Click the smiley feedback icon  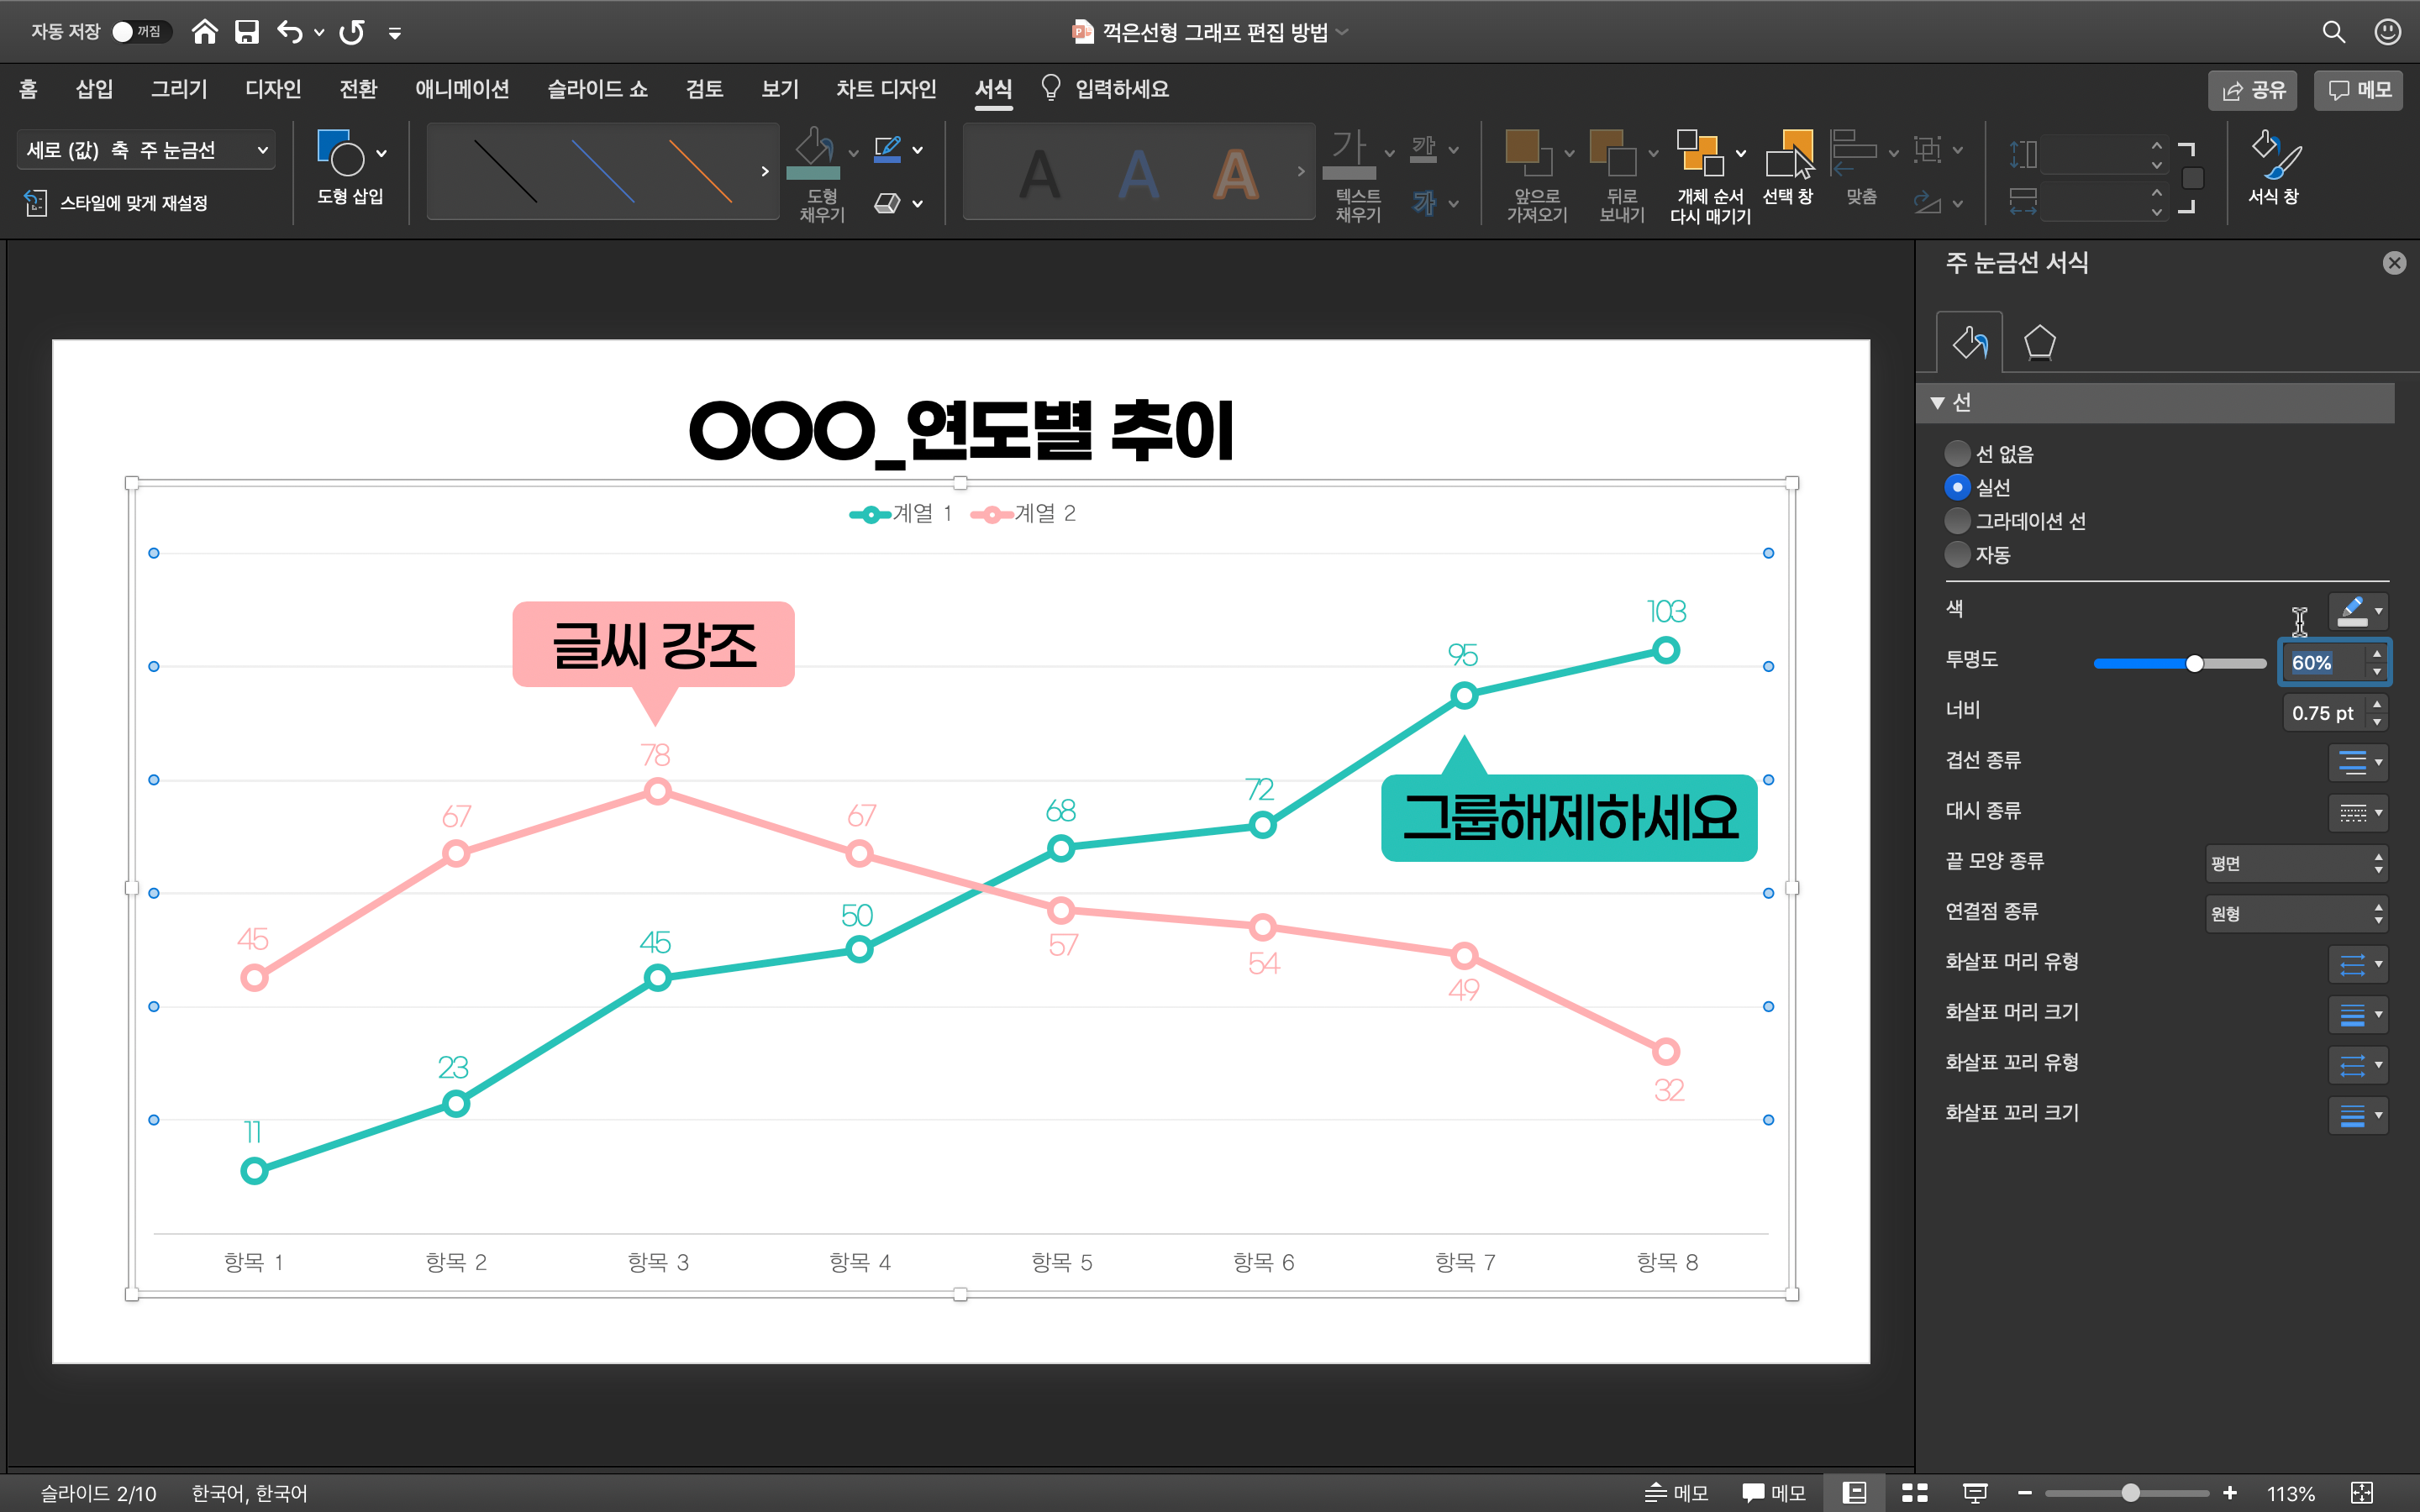tap(2387, 32)
